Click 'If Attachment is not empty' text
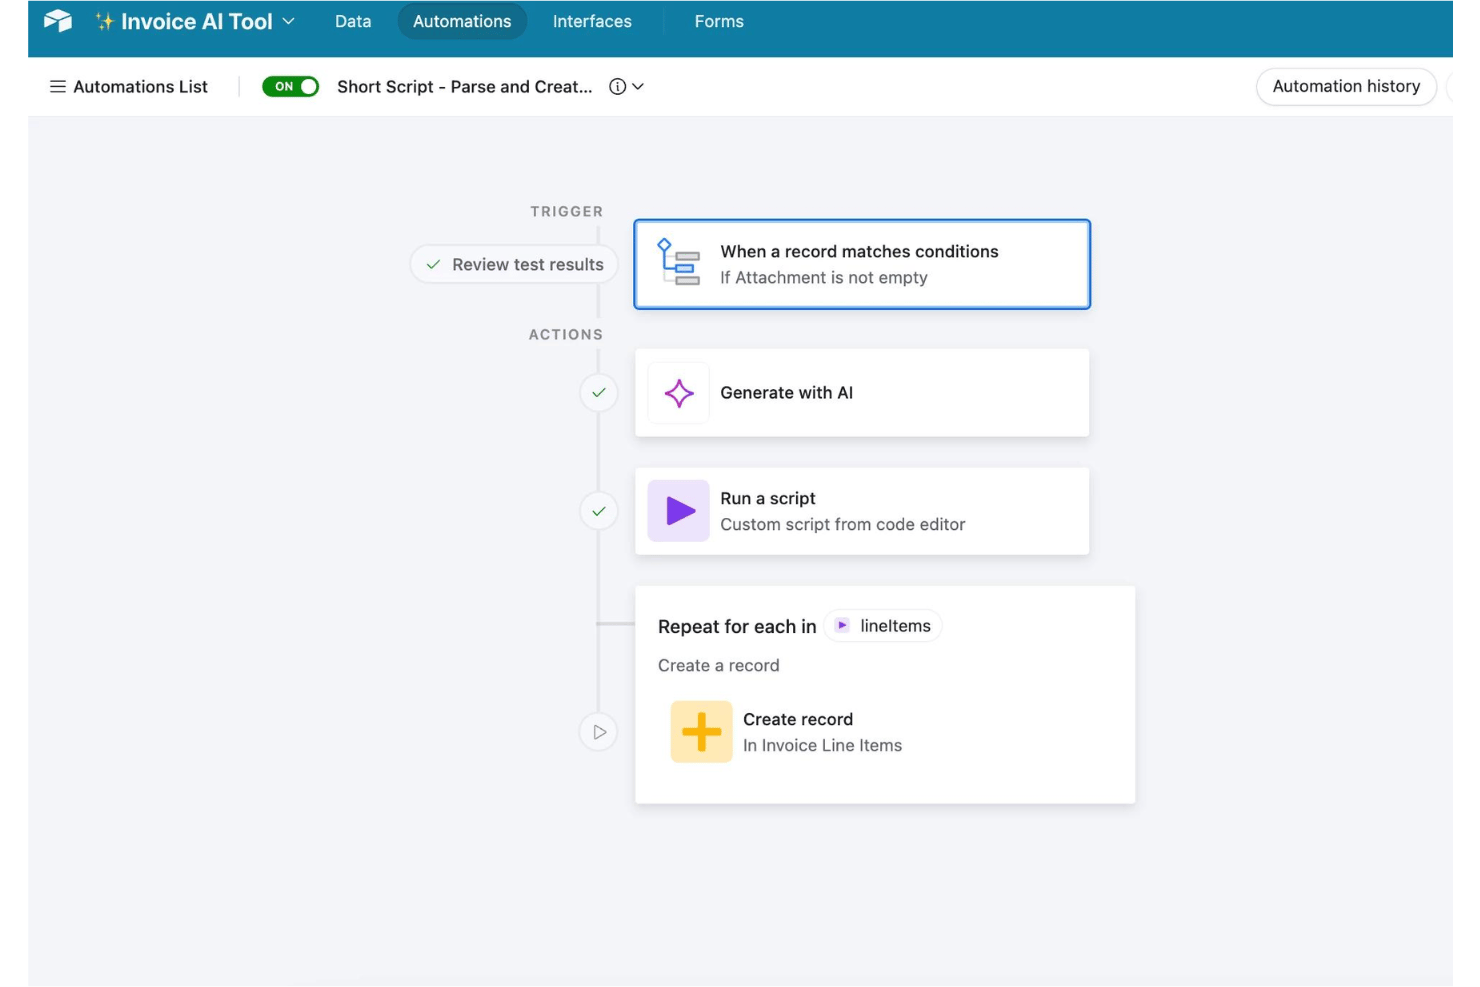This screenshot has width=1480, height=987. tap(824, 278)
